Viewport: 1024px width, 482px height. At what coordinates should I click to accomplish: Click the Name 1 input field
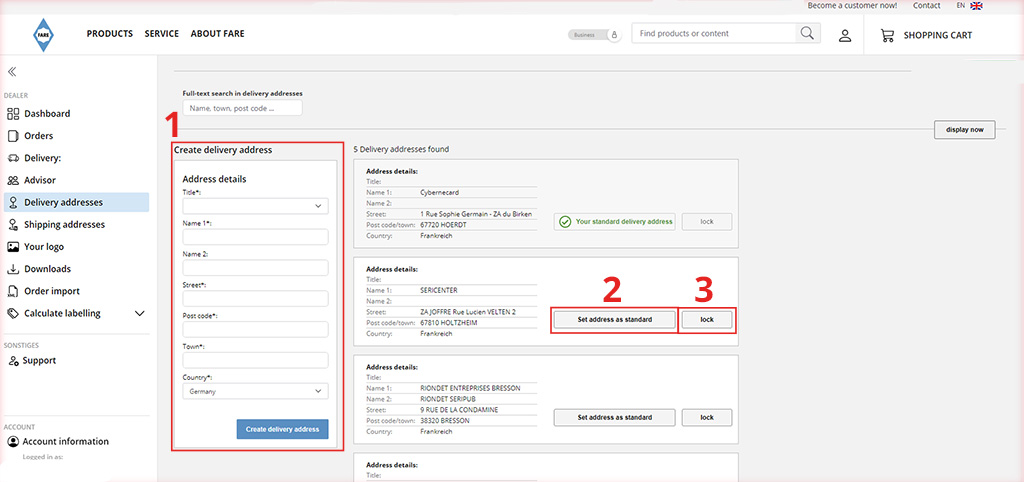tap(255, 236)
